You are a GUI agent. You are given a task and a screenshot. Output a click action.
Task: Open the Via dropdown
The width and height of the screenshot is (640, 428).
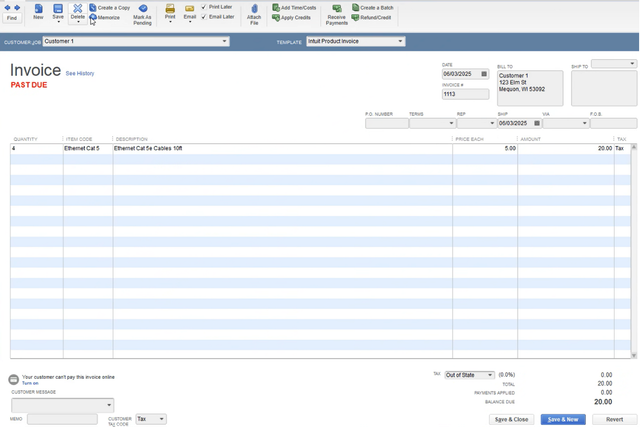coord(584,123)
